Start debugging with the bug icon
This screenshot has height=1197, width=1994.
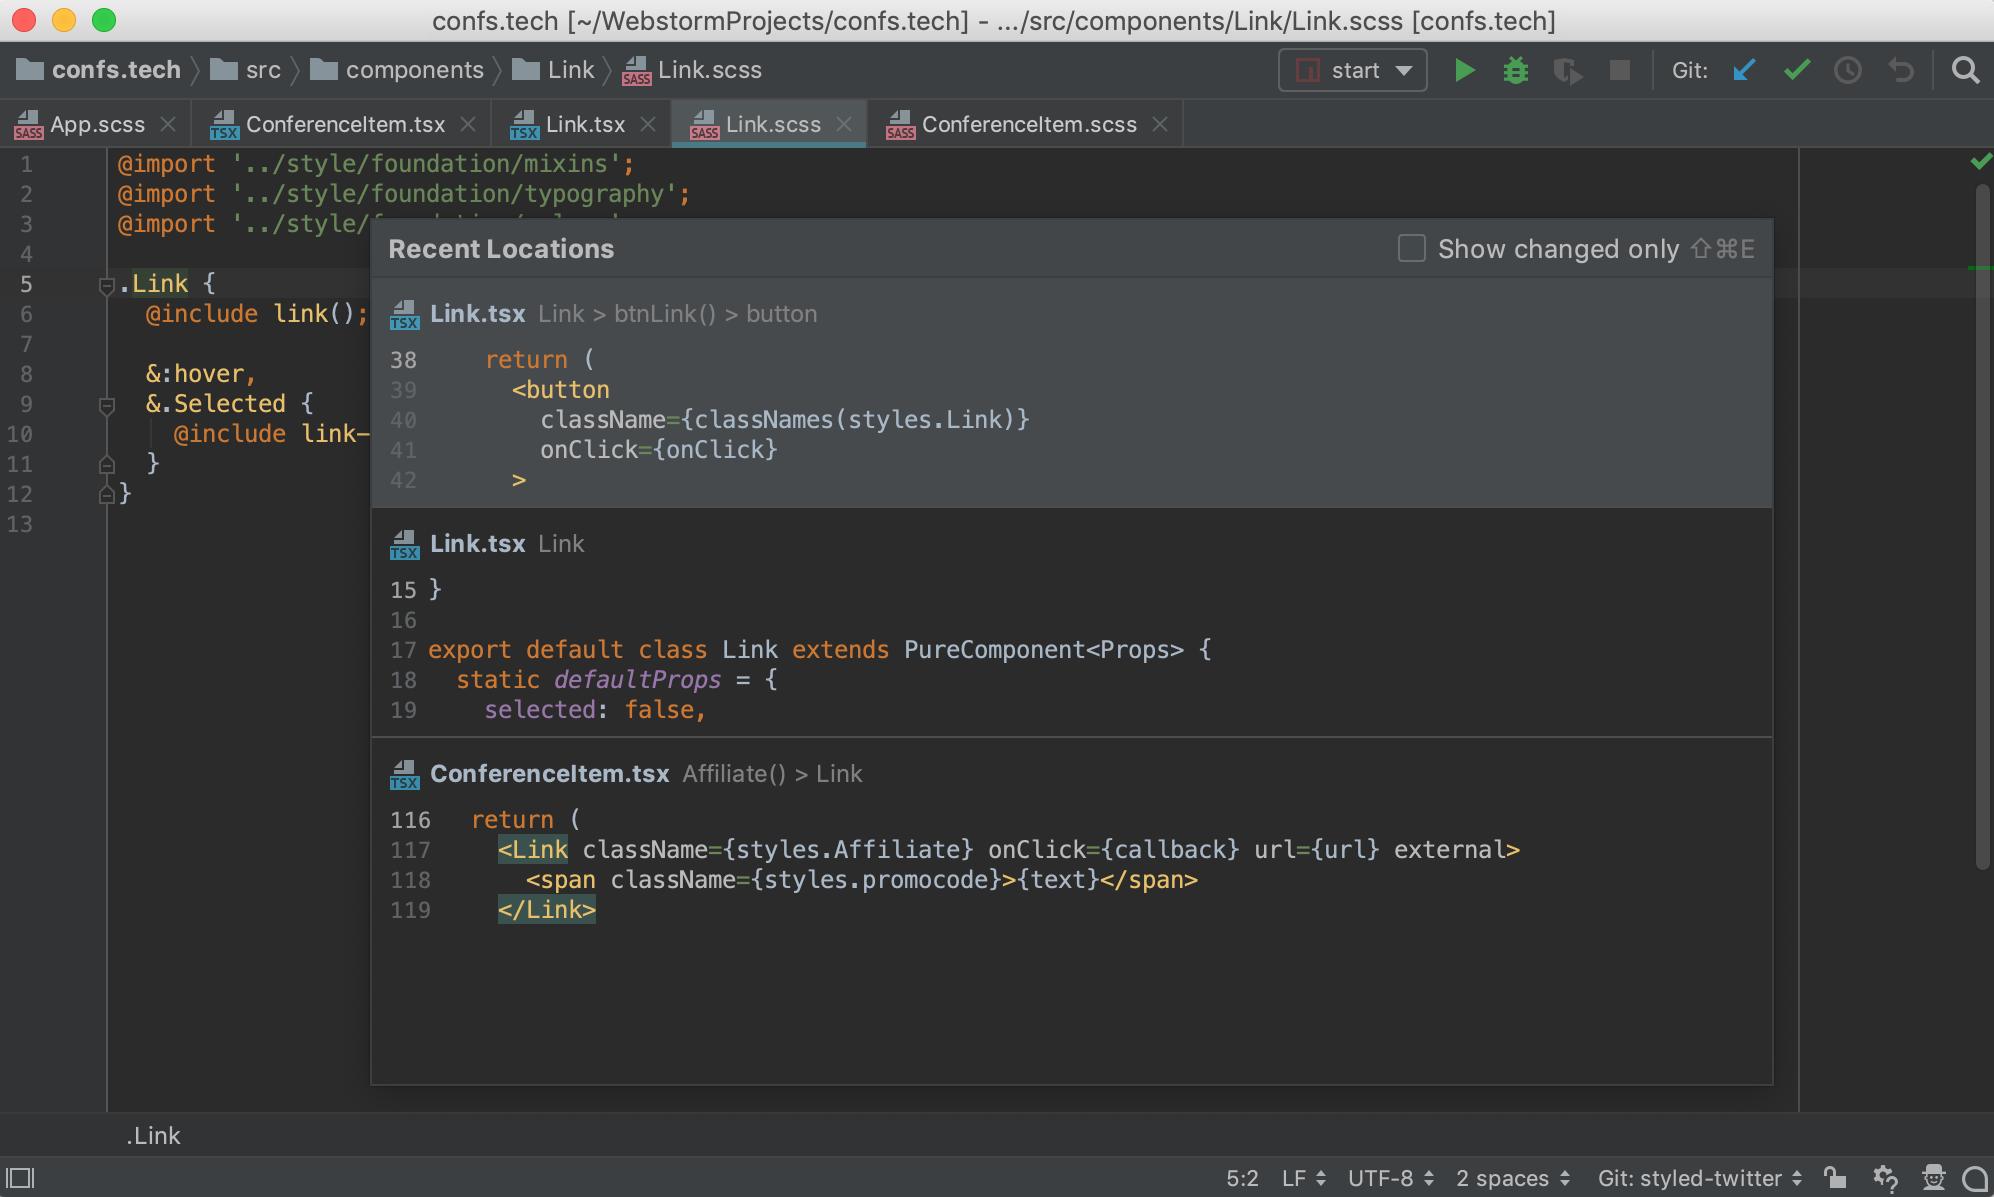[x=1516, y=70]
